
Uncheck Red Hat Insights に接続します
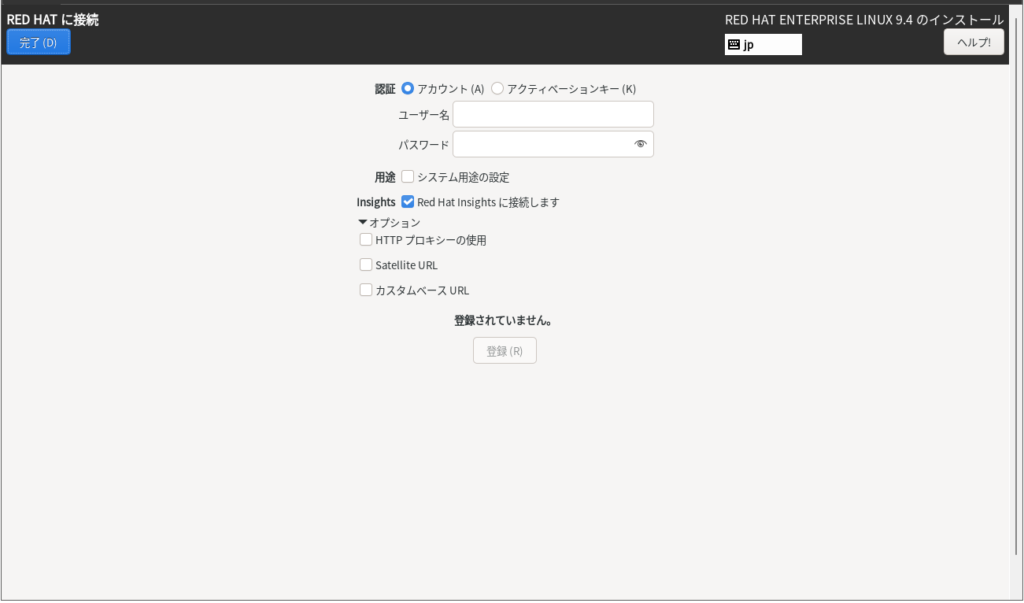tap(408, 202)
